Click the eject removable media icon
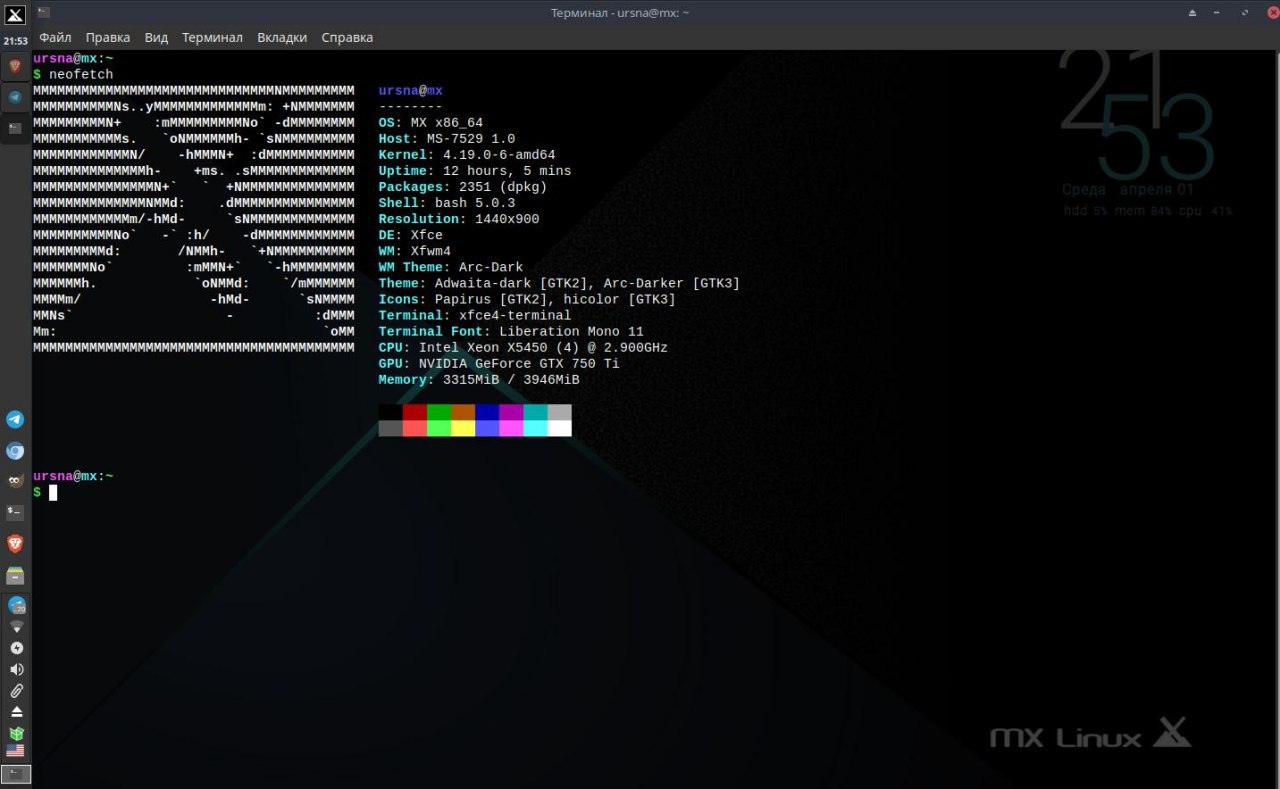 (x=16, y=712)
